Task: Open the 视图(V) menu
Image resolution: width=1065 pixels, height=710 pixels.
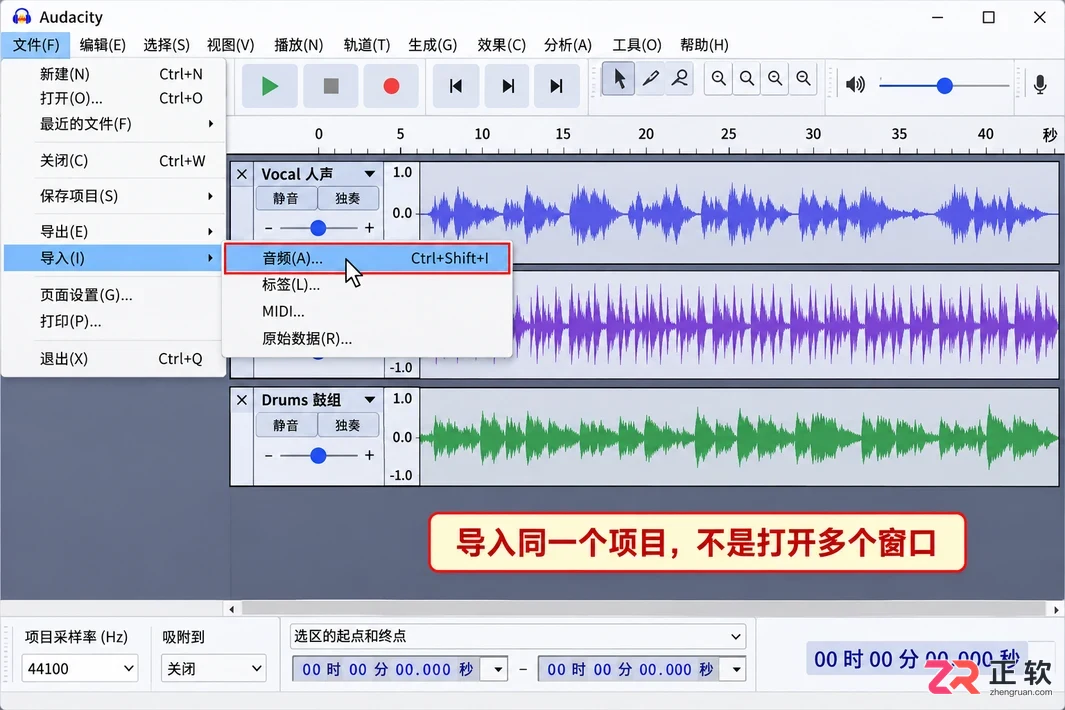Action: click(x=230, y=45)
